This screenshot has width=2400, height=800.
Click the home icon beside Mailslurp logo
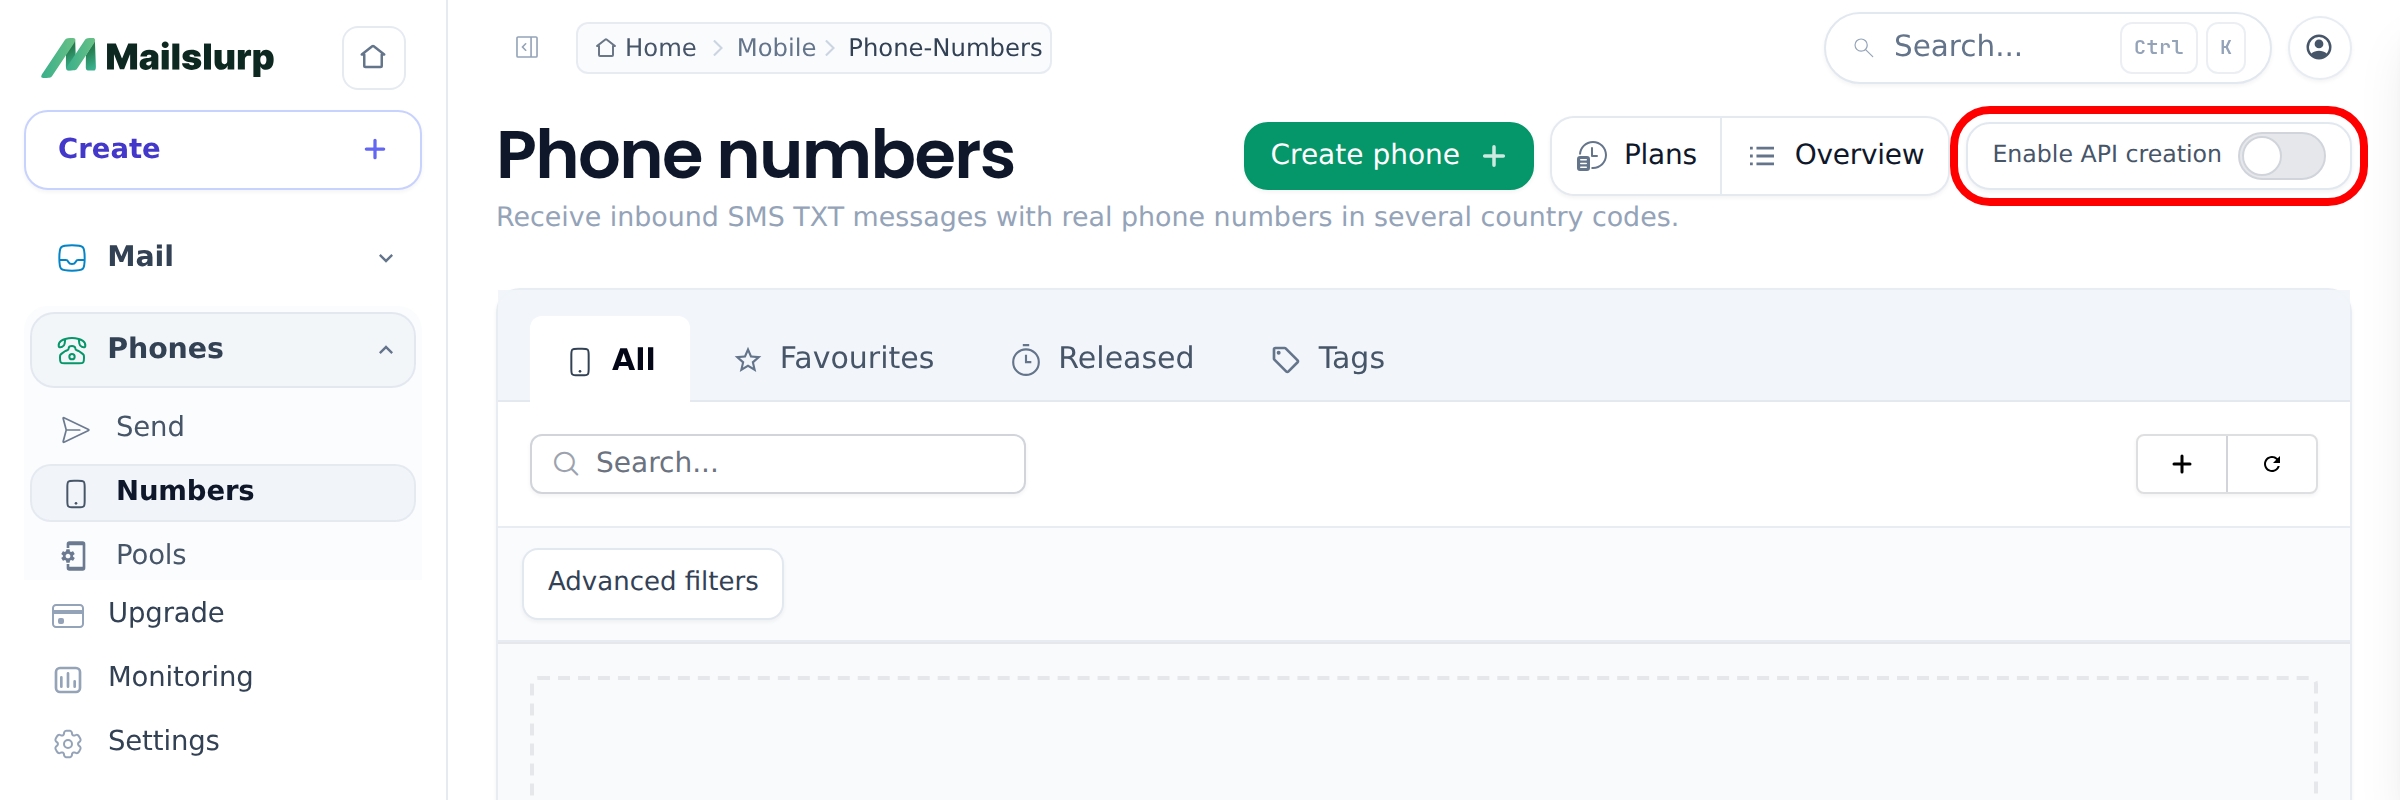pyautogui.click(x=373, y=57)
